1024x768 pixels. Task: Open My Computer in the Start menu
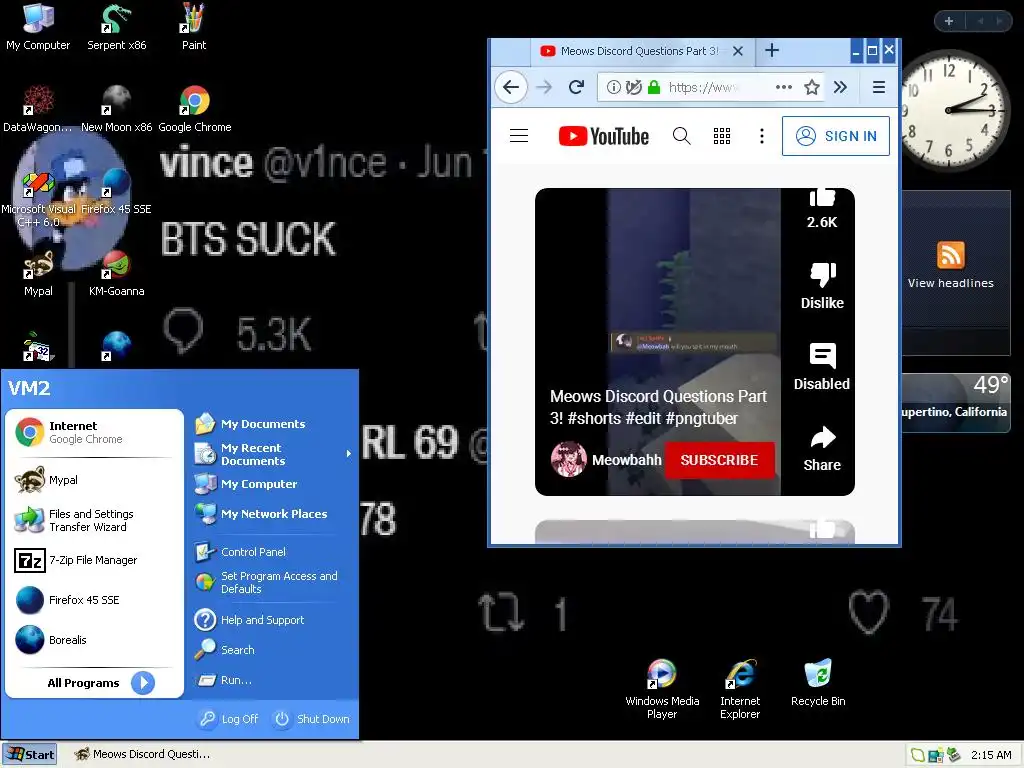tap(271, 484)
